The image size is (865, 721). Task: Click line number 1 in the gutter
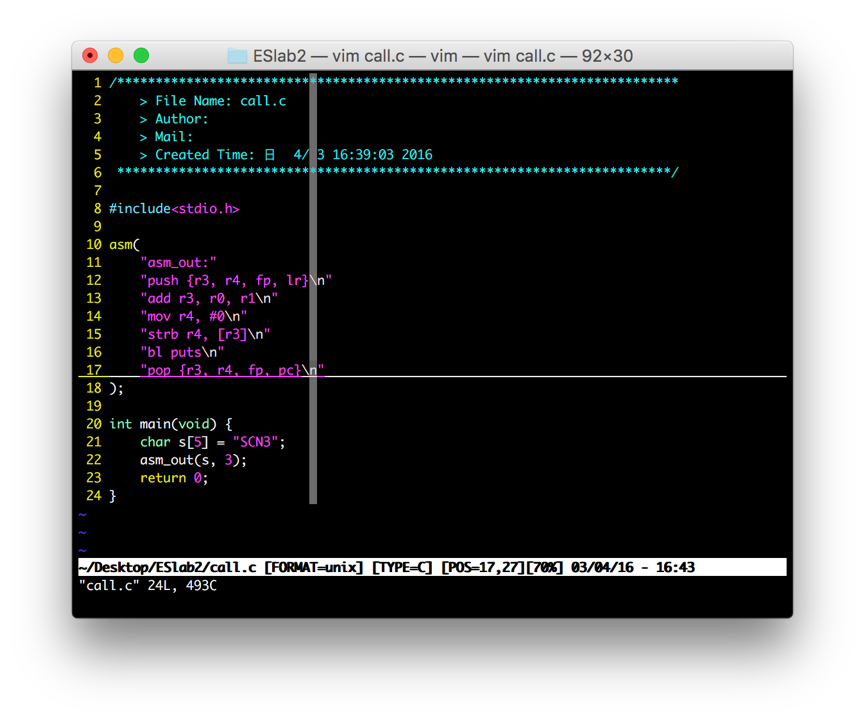pyautogui.click(x=98, y=83)
